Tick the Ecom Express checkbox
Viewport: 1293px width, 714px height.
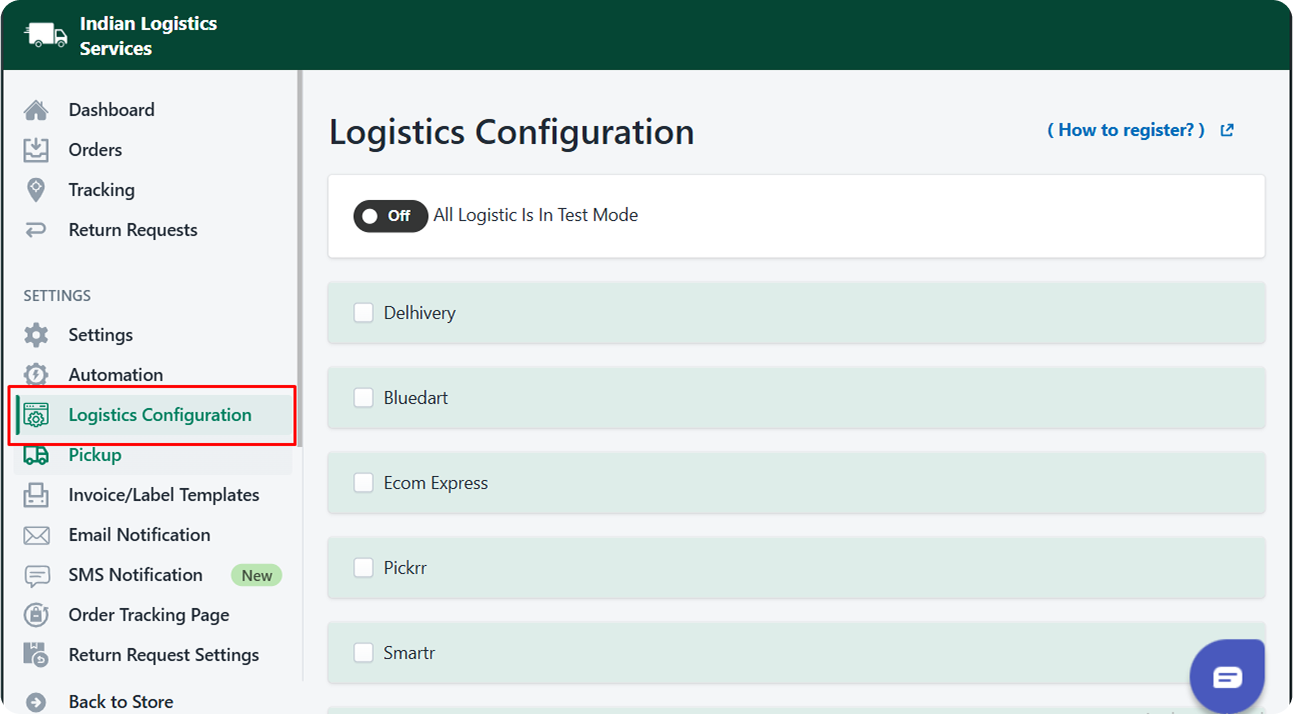point(363,483)
